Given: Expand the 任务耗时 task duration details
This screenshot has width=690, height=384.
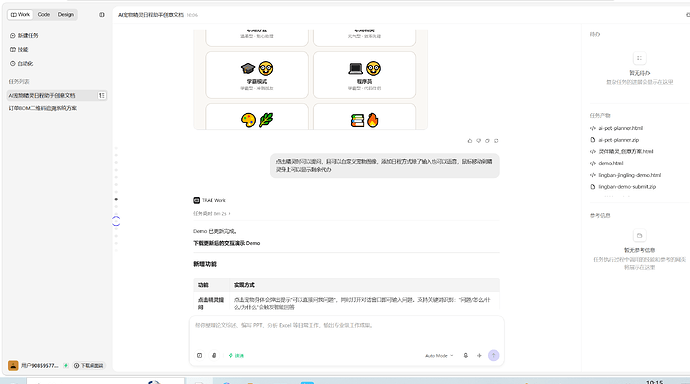Looking at the screenshot, I should click(x=212, y=214).
